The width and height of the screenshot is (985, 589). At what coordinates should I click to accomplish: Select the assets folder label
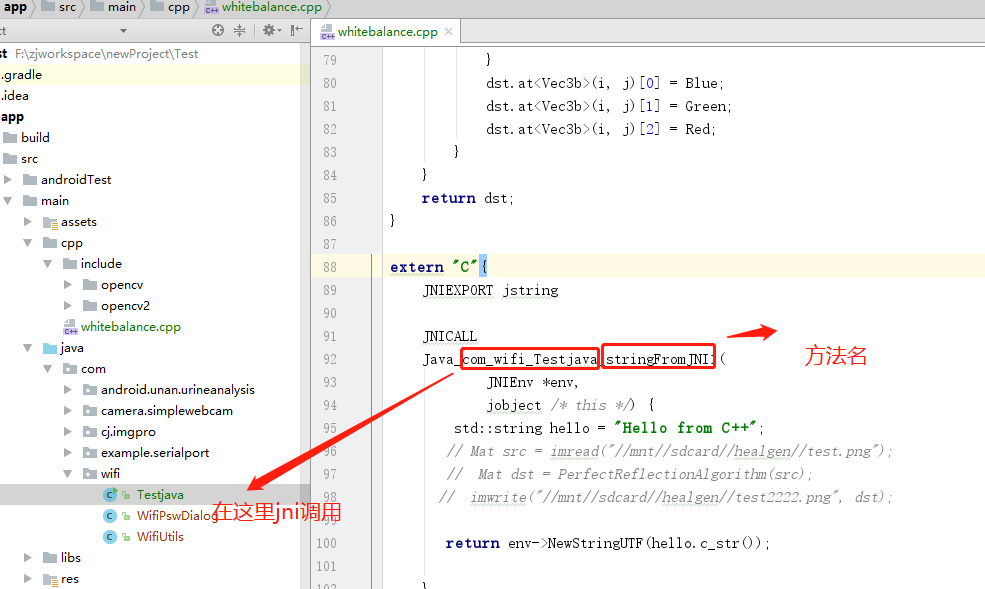pyautogui.click(x=79, y=222)
